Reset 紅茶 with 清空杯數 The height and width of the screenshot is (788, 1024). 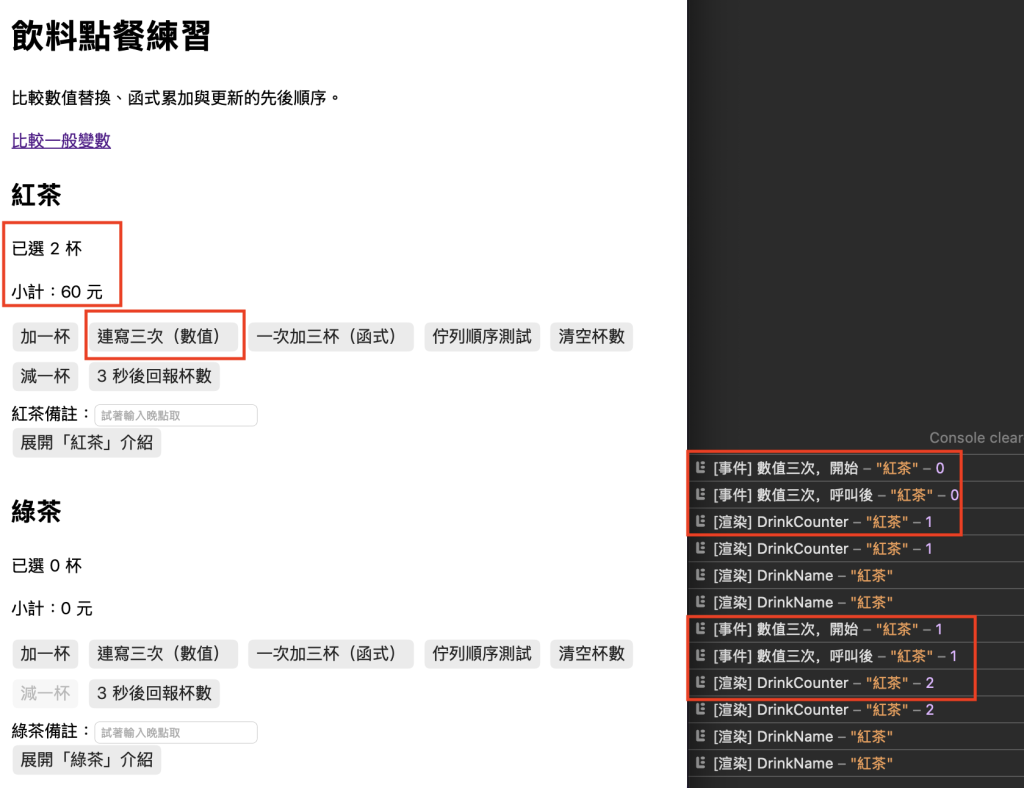[x=592, y=337]
